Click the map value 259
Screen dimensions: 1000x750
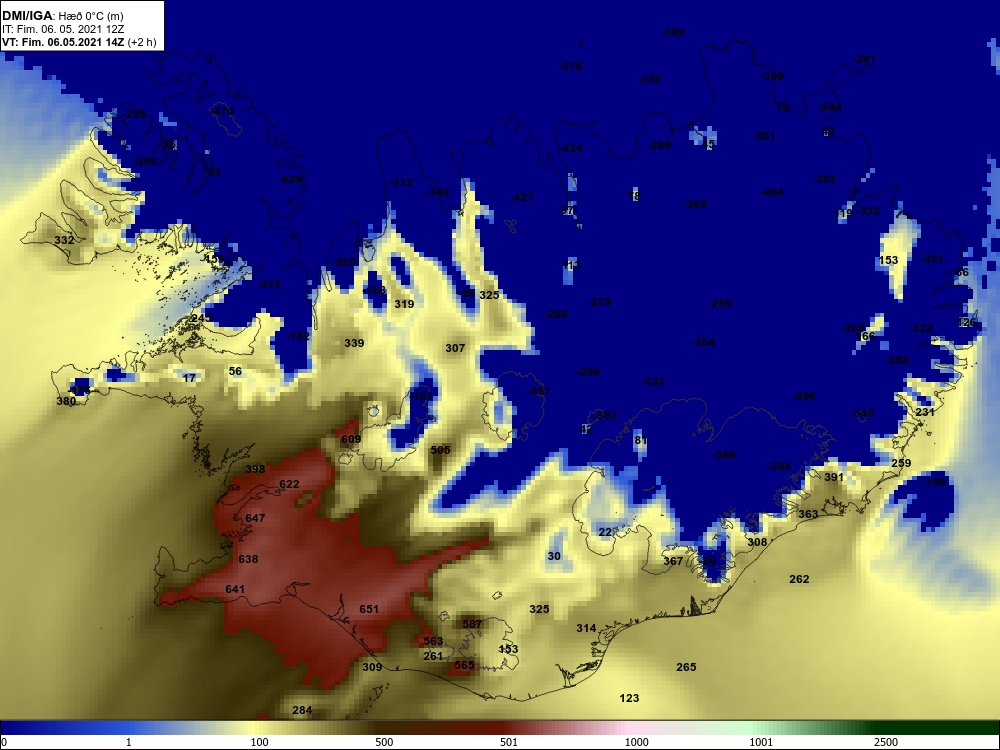point(901,463)
